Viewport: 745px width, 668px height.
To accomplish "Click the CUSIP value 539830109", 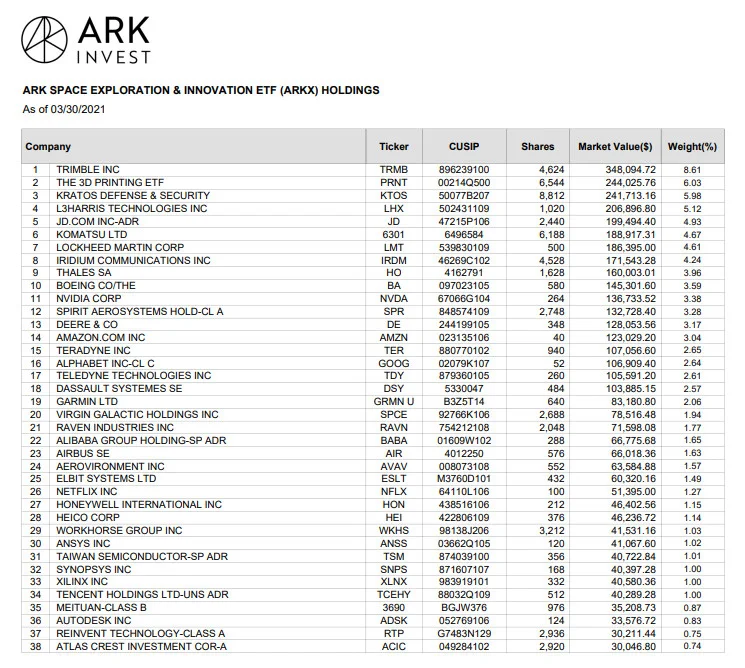I will click(464, 248).
